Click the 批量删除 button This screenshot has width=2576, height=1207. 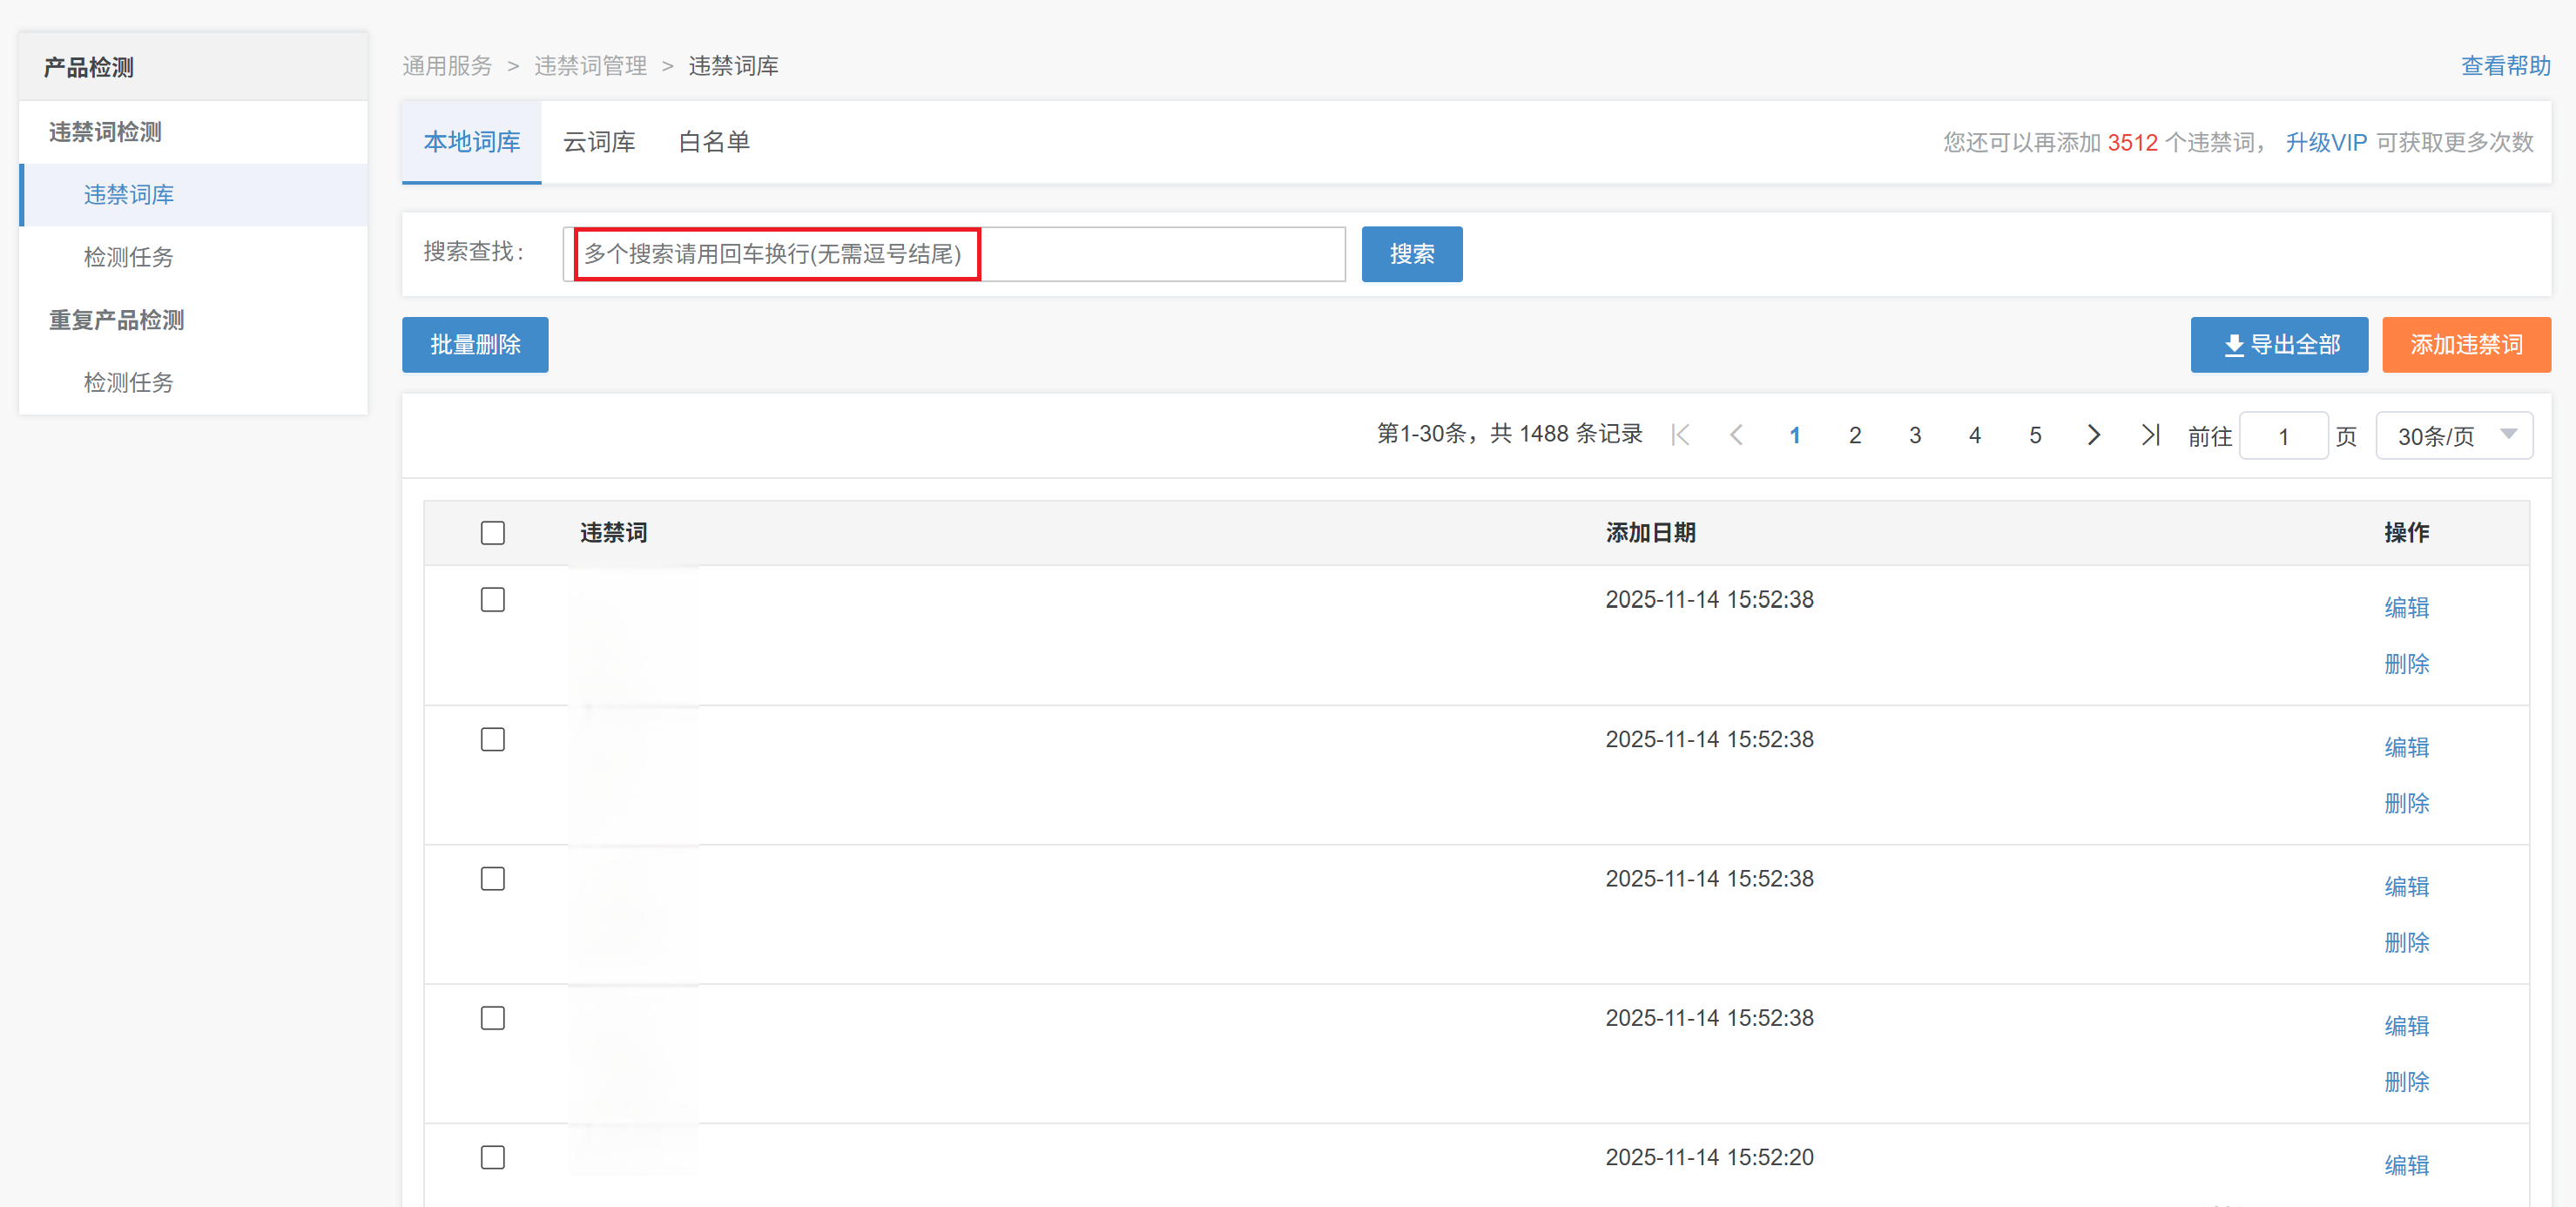475,345
